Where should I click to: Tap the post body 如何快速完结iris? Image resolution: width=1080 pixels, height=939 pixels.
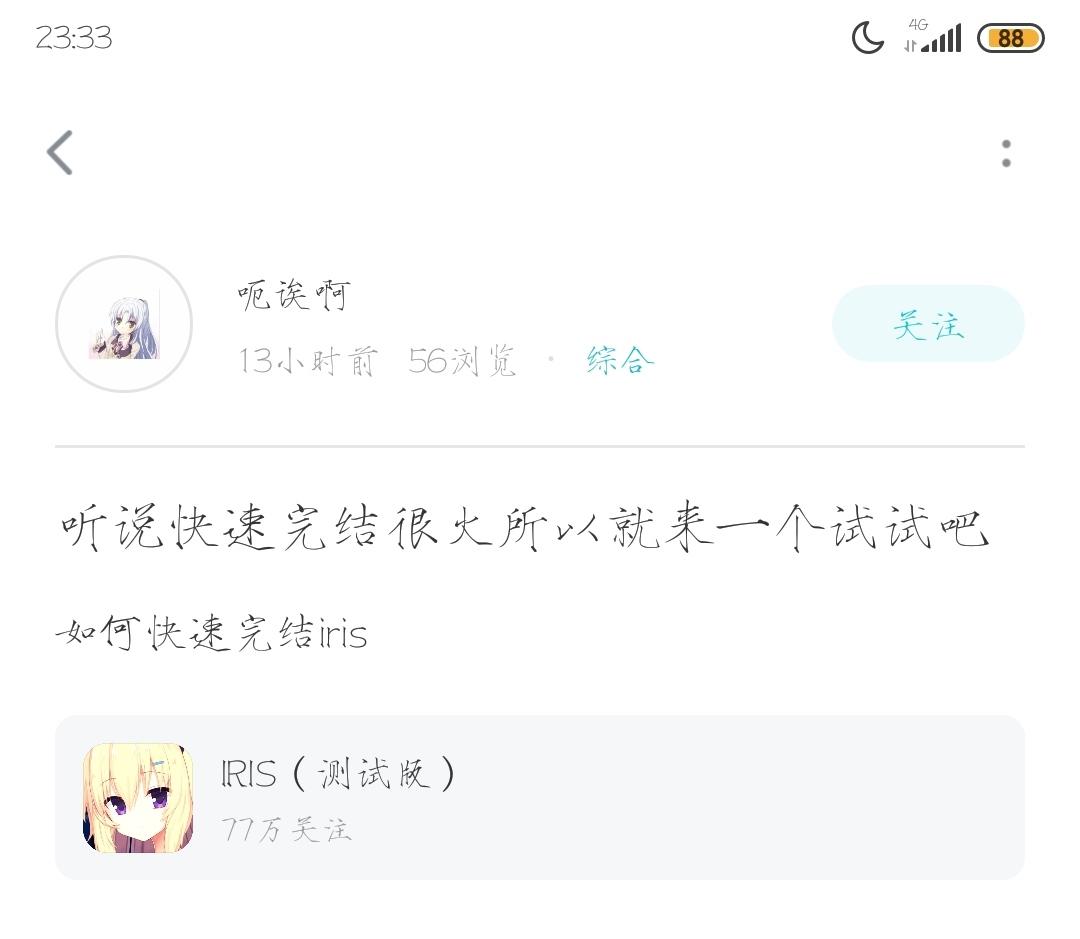pos(211,632)
